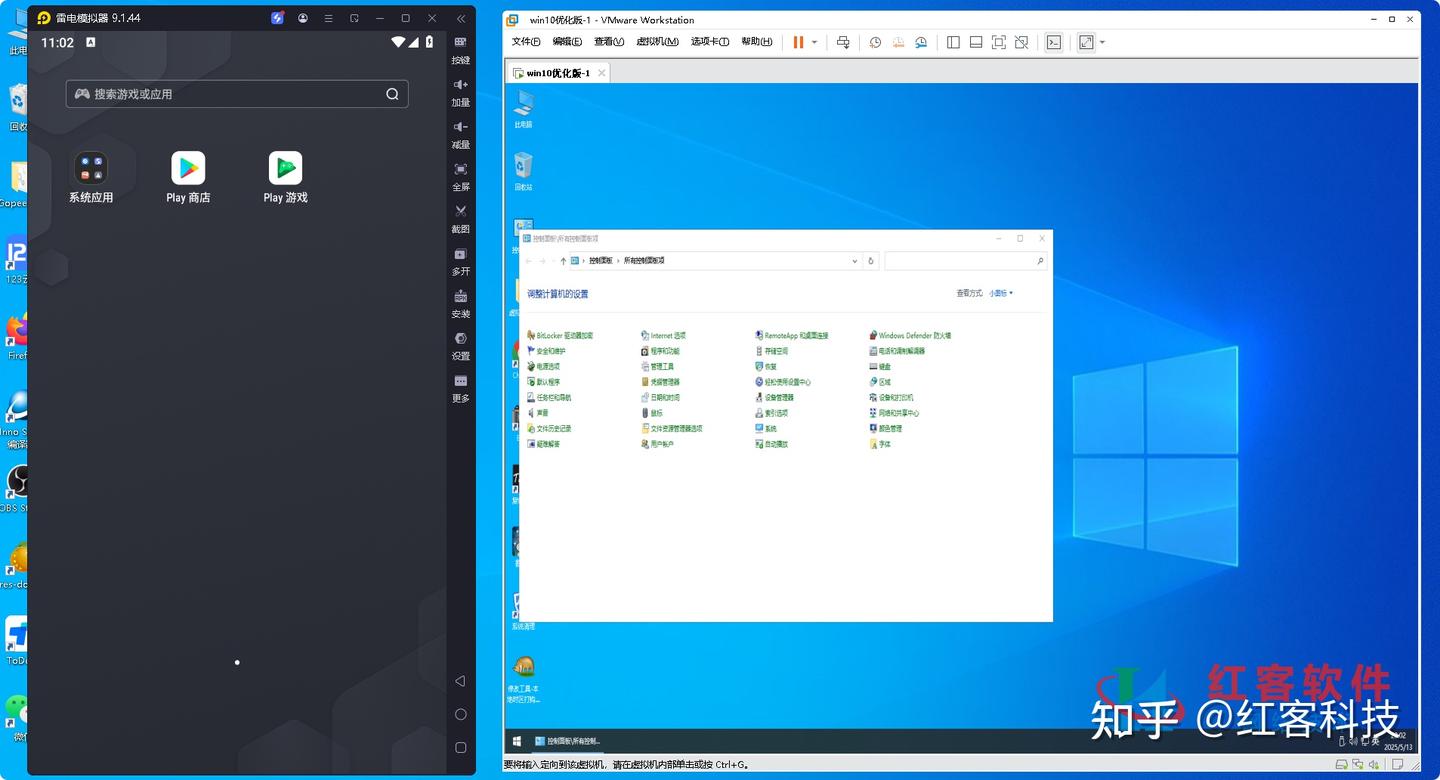Open 网络和共享中心

point(894,413)
